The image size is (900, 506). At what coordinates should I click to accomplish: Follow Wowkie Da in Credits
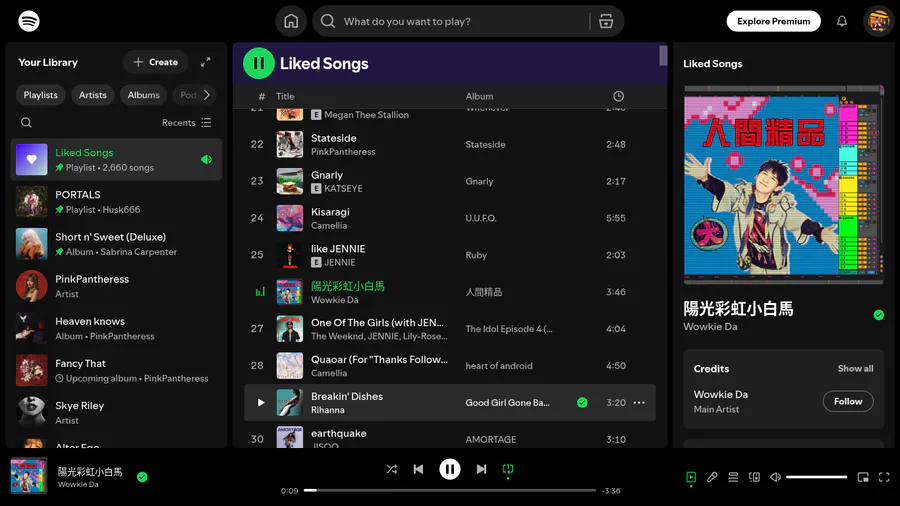pos(848,402)
